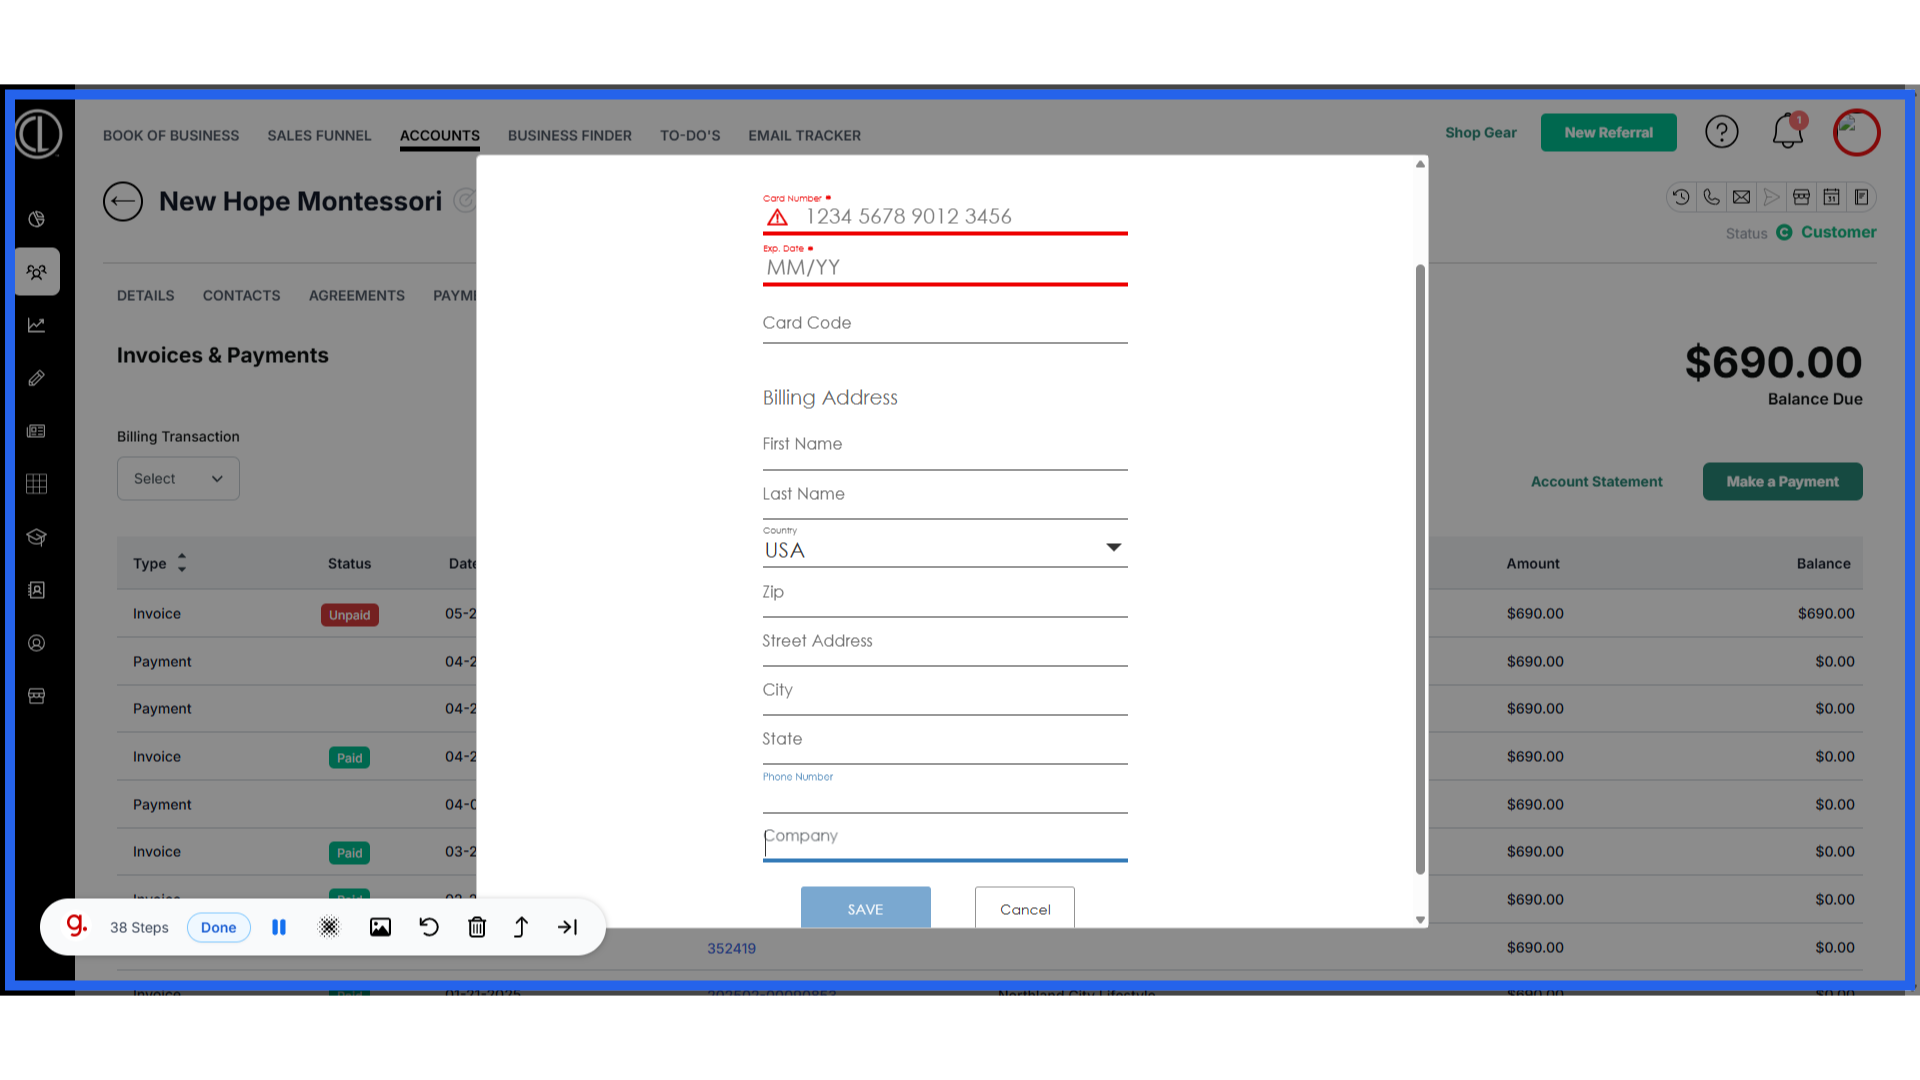Open the Details sub-tab
Screen dimensions: 1920x1080
(x=145, y=295)
